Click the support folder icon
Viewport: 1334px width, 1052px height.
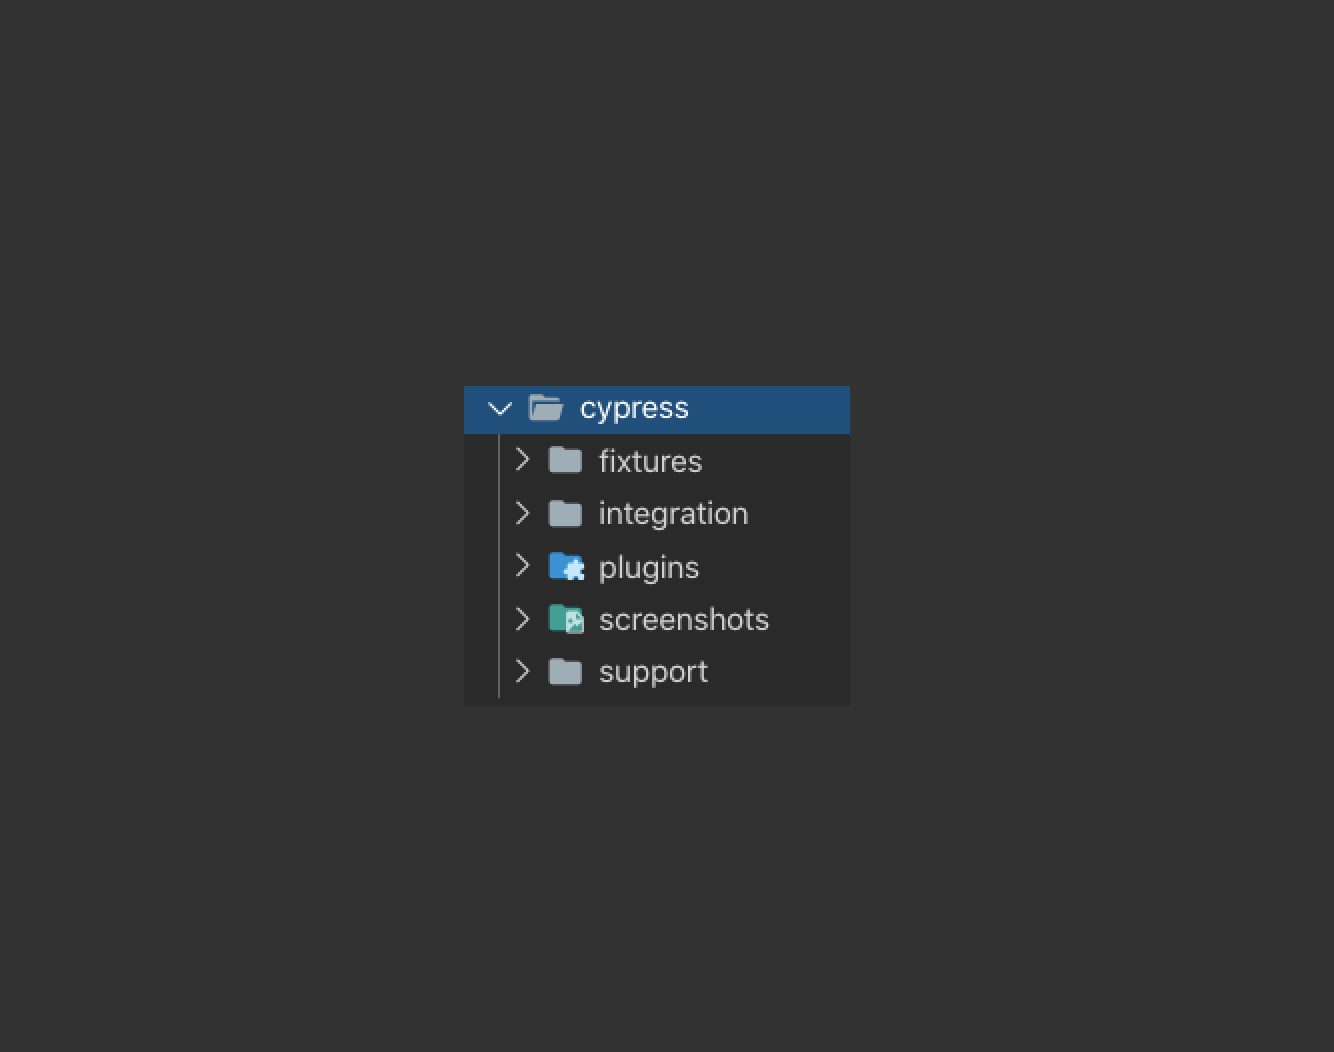[x=565, y=672]
